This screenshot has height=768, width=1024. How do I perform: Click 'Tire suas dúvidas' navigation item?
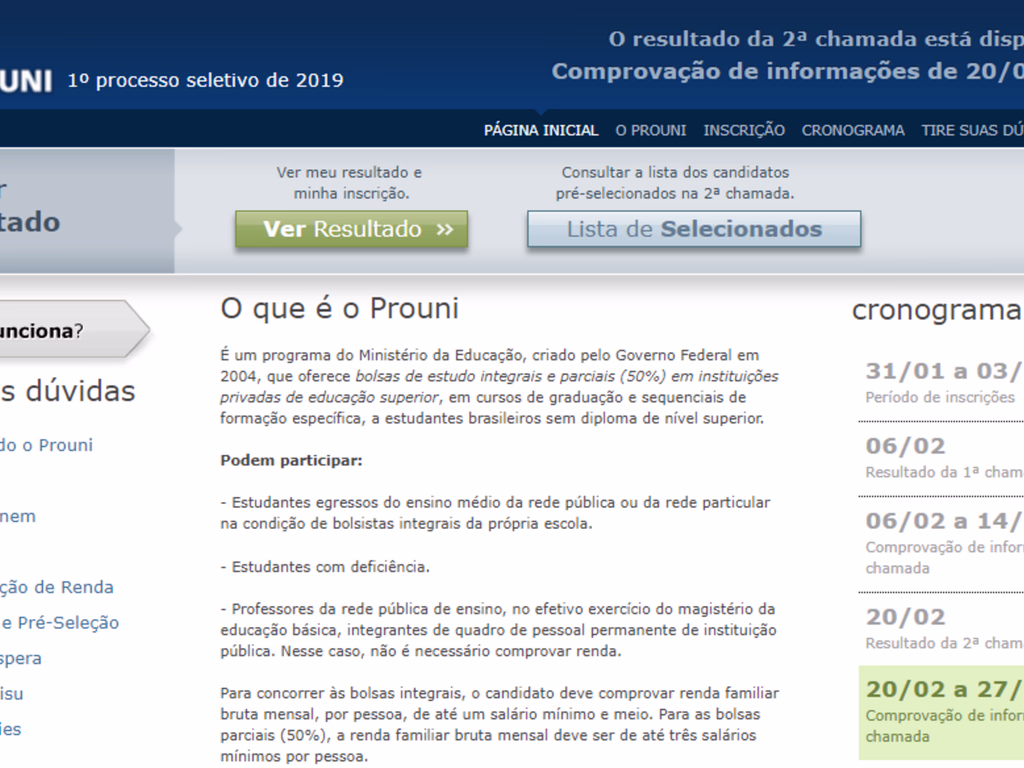973,130
